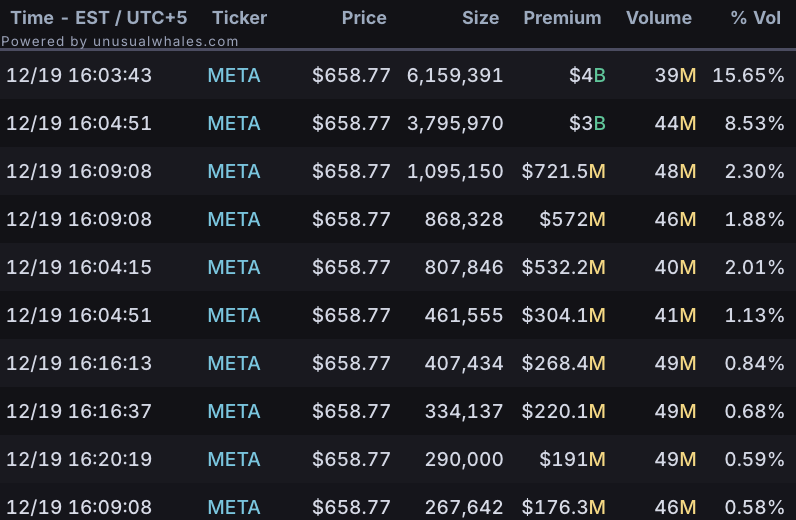Select the $658.77 price in 16:20:19 row
Viewport: 796px width, 520px height.
pyautogui.click(x=351, y=459)
